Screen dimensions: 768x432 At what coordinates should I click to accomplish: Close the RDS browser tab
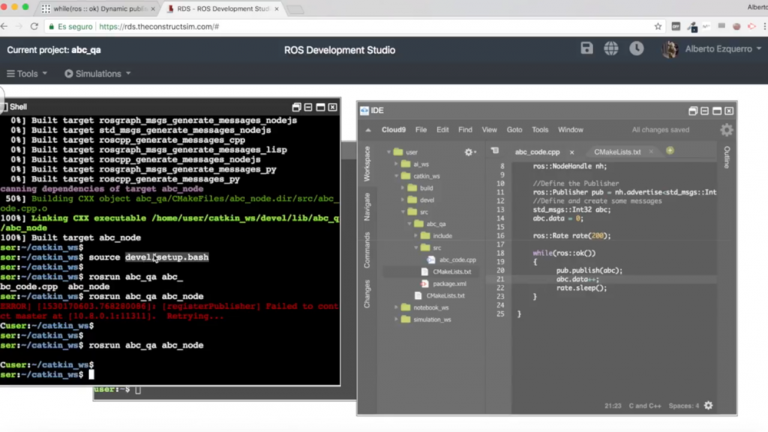point(277,9)
